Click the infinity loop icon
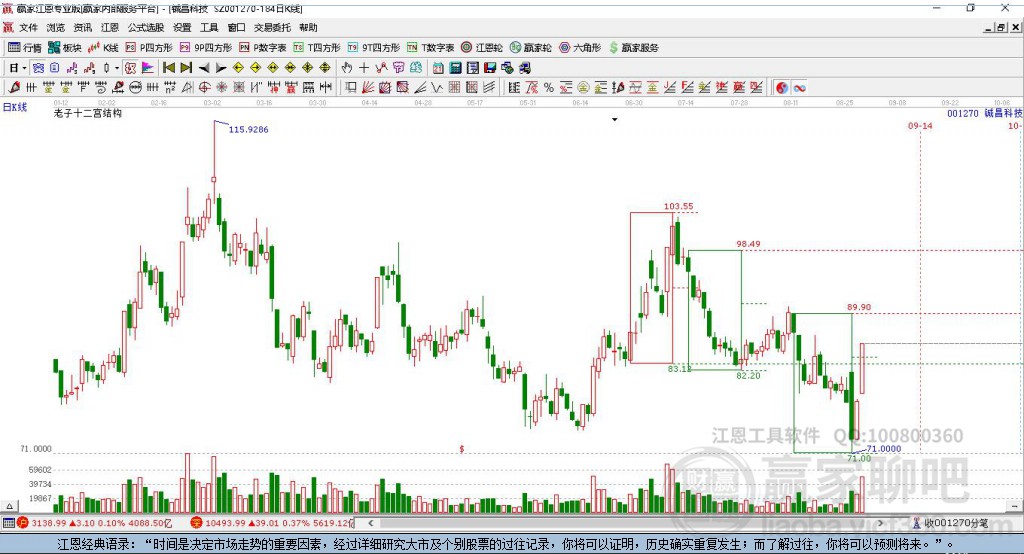Image resolution: width=1024 pixels, height=554 pixels. pos(799,88)
